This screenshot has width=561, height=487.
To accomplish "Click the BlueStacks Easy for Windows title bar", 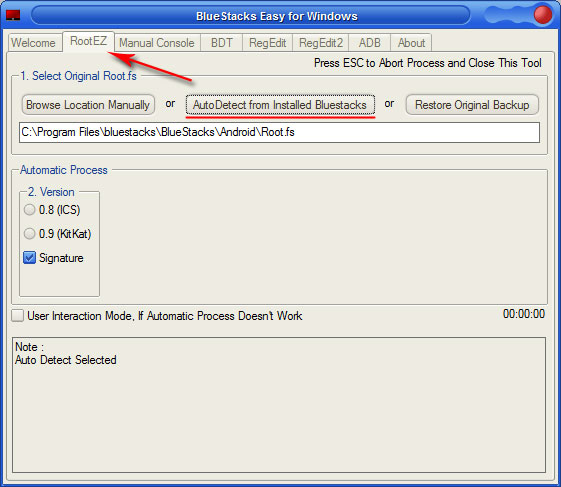I will 277,16.
